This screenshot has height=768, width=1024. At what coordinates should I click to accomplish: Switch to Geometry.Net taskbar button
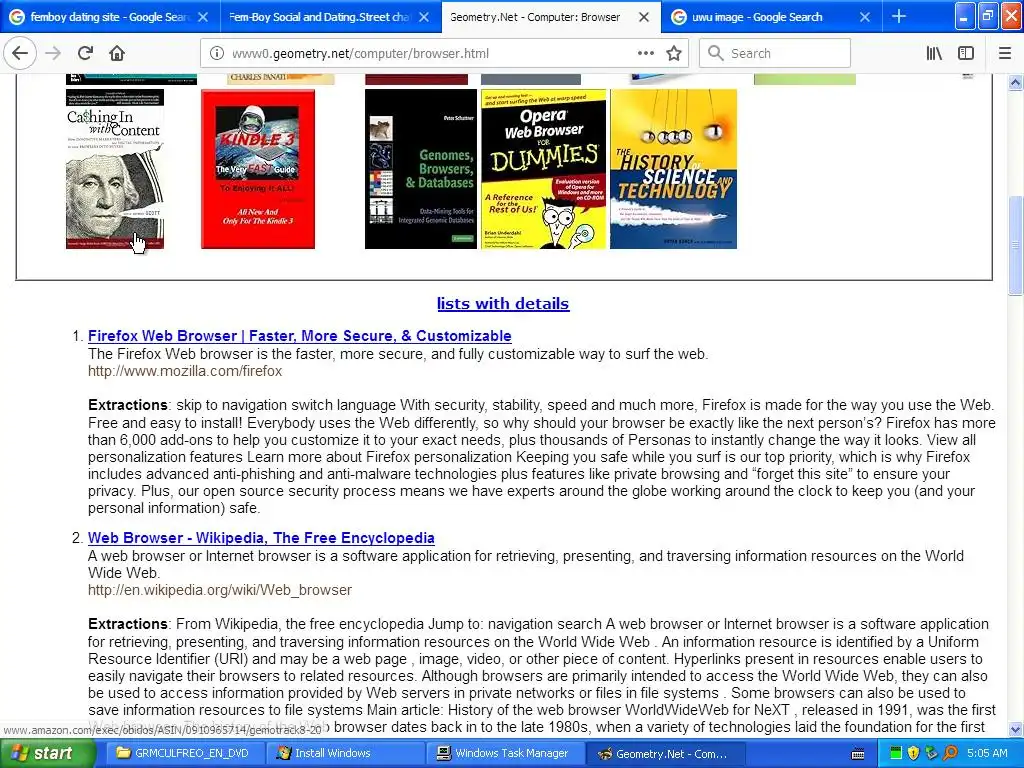(663, 754)
